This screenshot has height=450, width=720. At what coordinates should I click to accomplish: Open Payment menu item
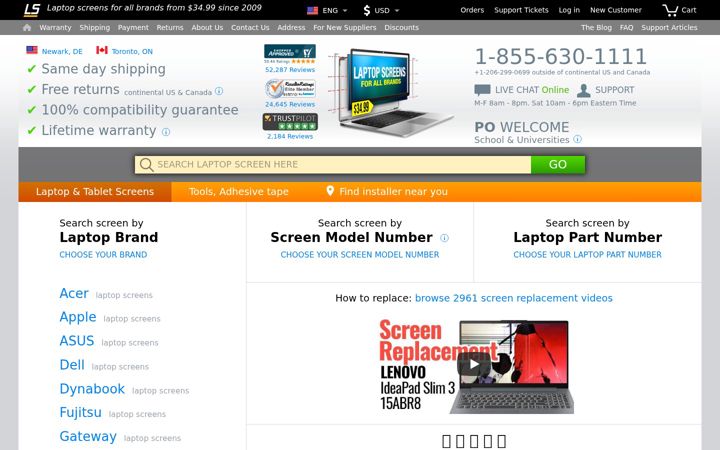[133, 28]
